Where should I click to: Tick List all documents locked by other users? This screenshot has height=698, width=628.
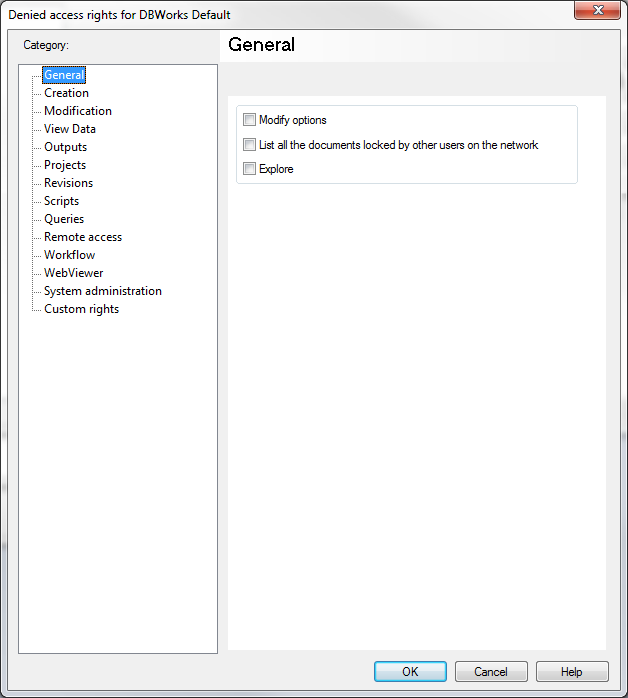(249, 145)
